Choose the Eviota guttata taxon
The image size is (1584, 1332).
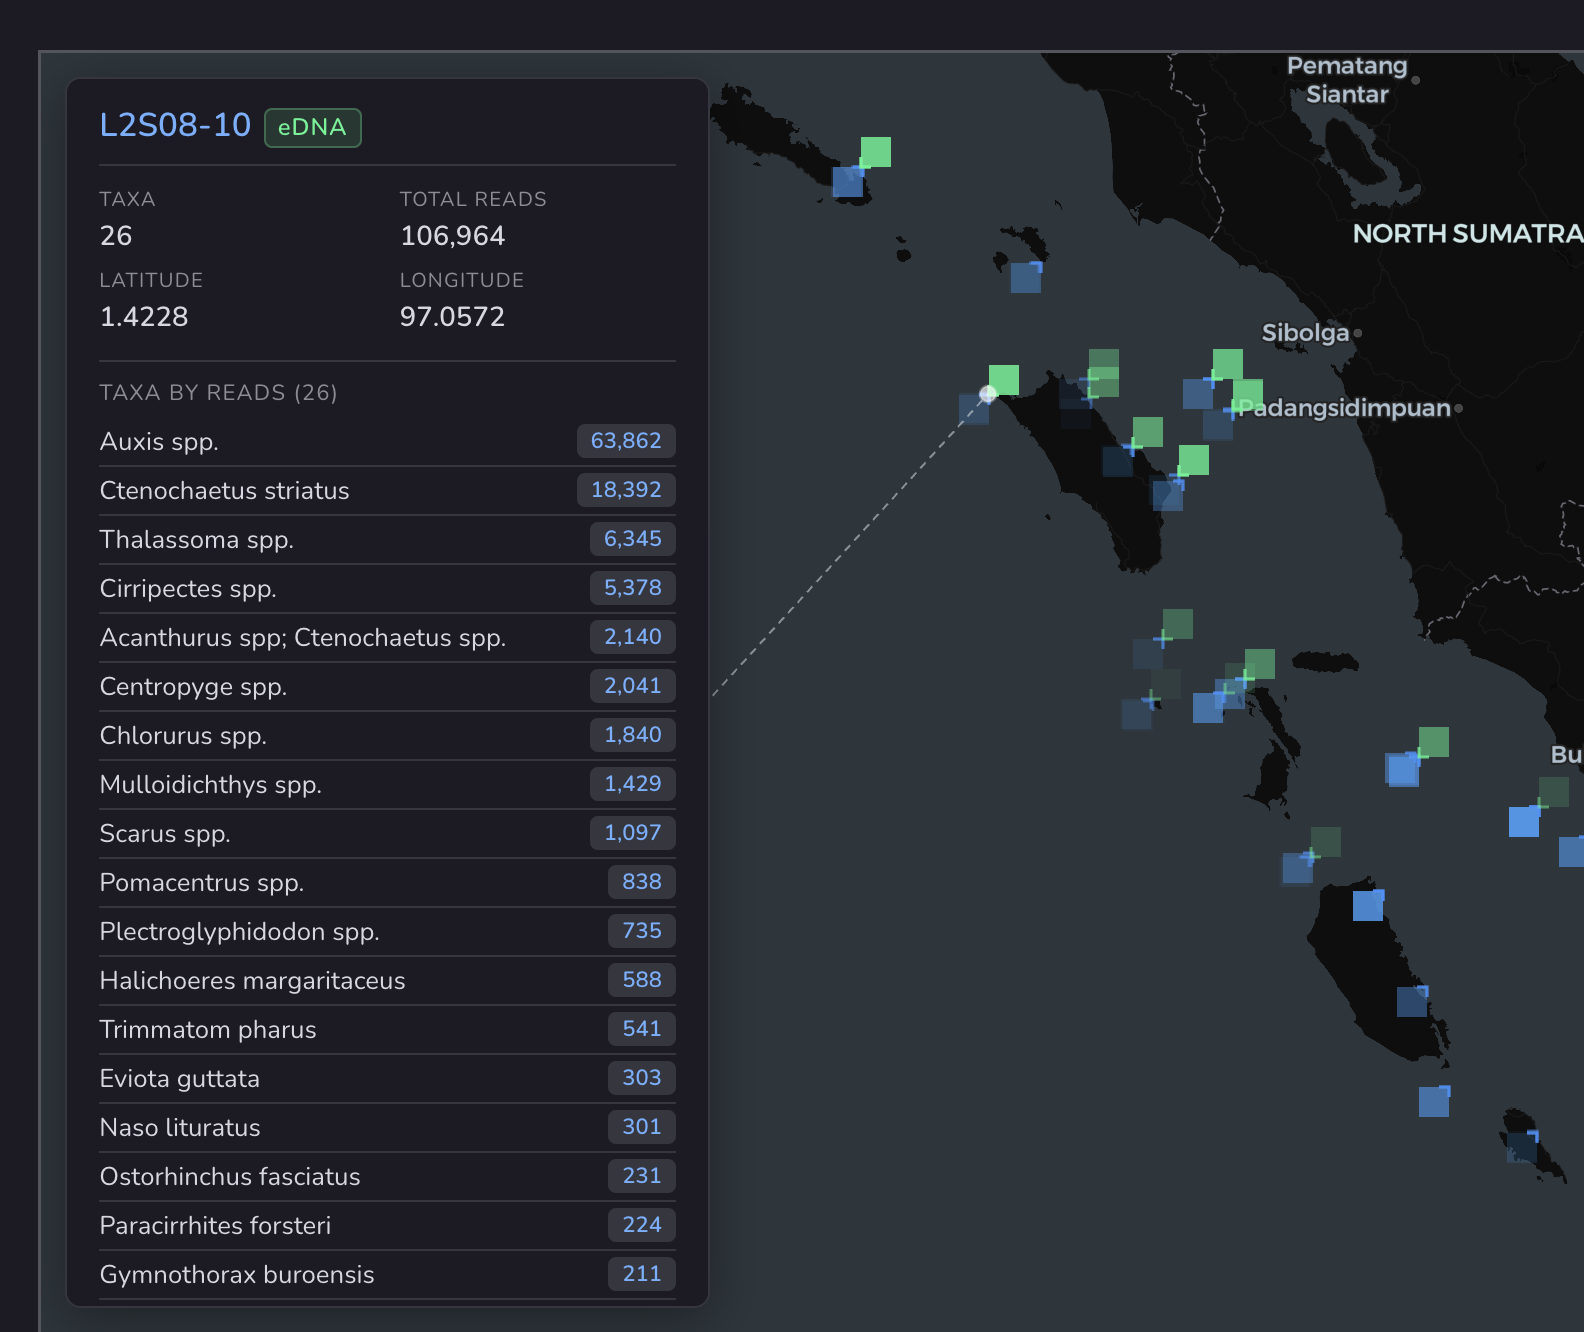(387, 1078)
